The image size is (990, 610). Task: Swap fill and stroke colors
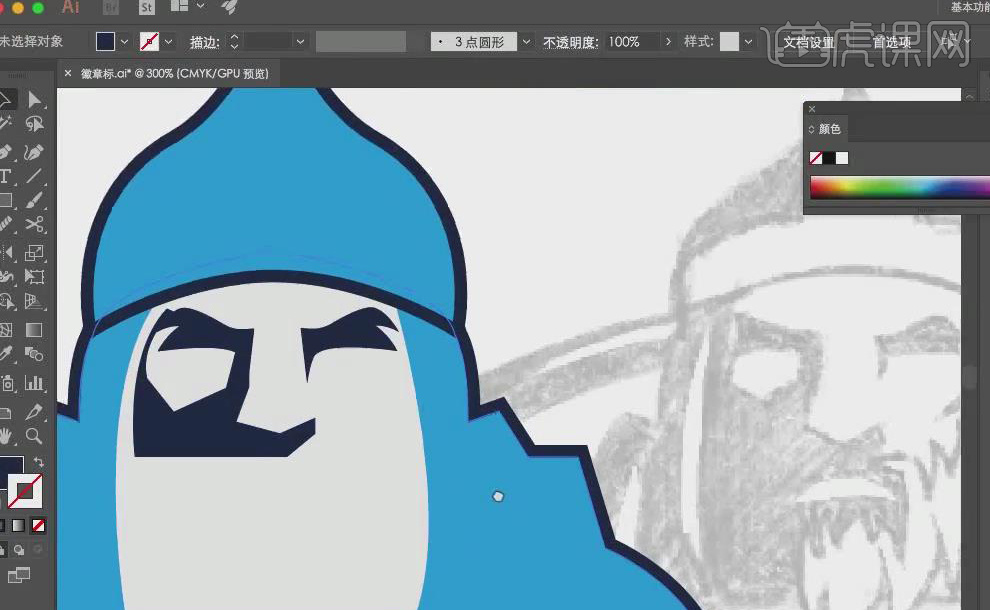pyautogui.click(x=39, y=462)
